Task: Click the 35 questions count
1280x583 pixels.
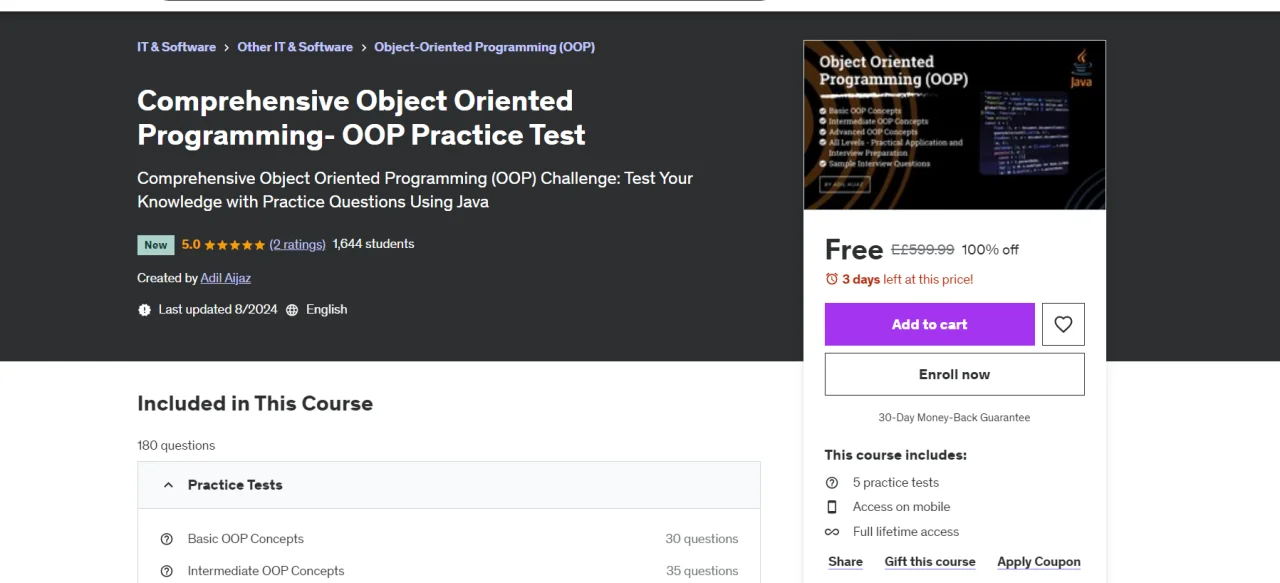Action: (702, 571)
